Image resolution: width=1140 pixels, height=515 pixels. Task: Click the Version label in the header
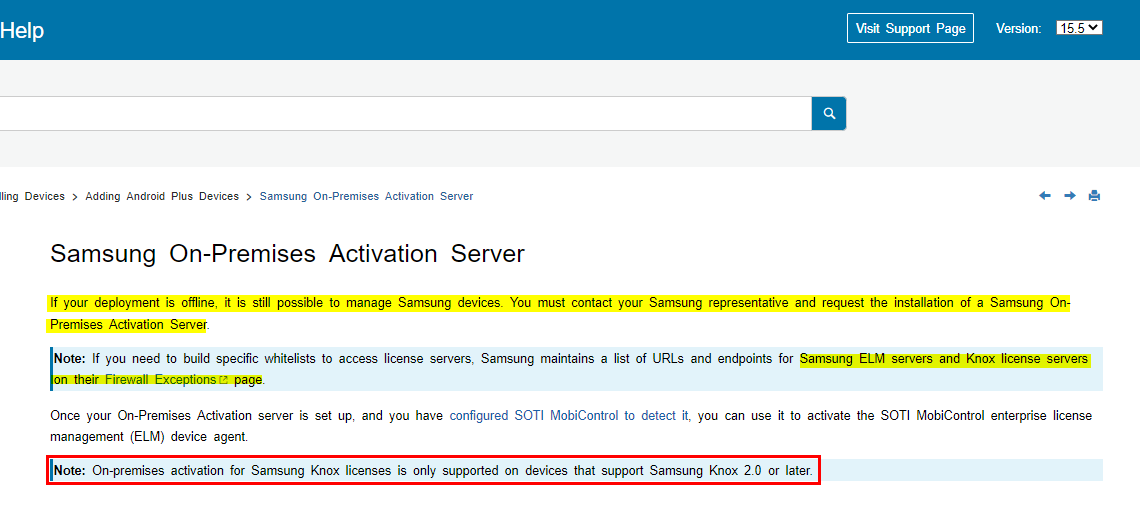1018,29
